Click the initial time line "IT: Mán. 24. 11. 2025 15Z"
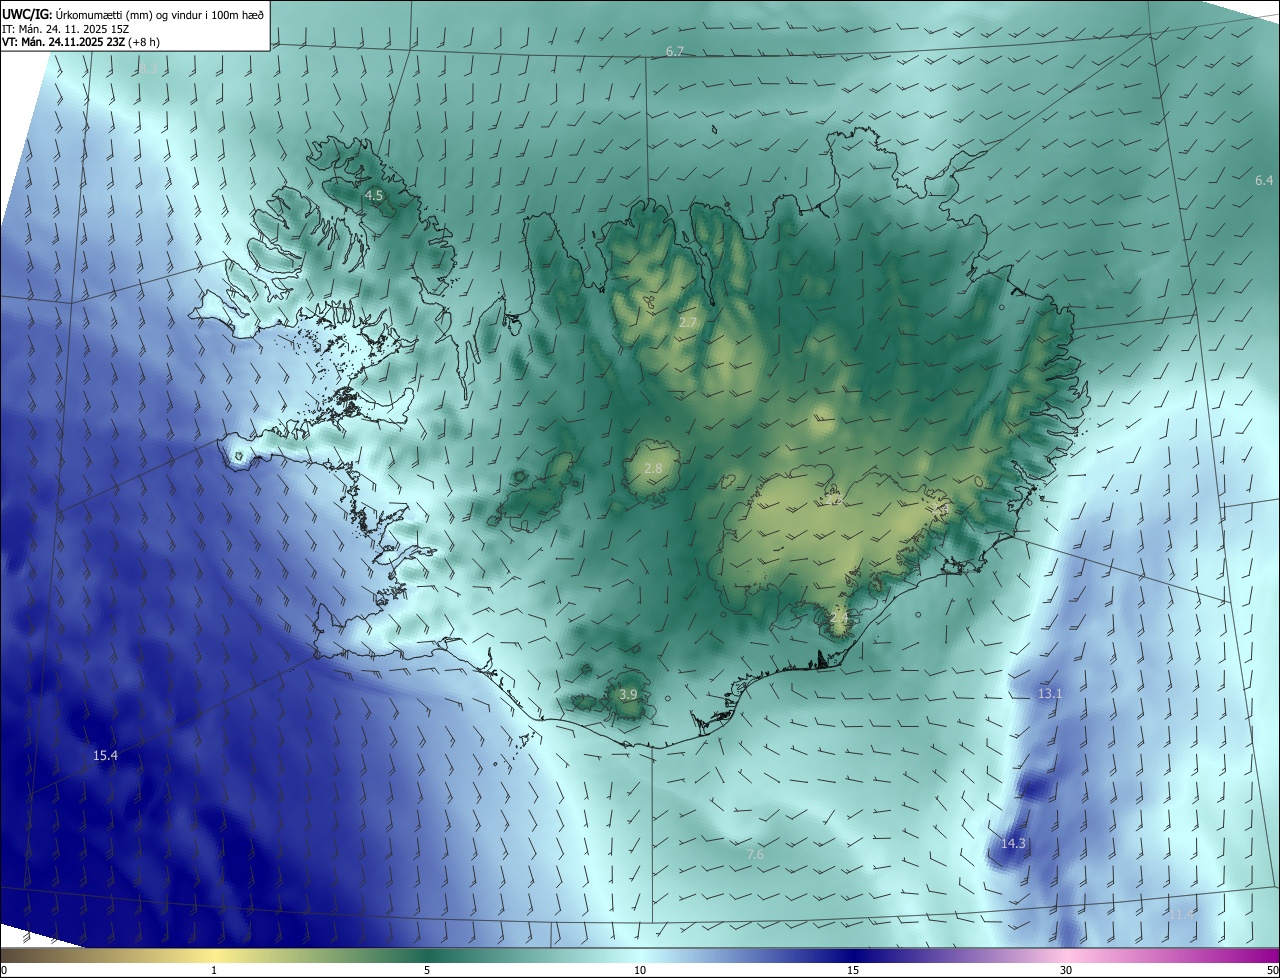Screen dimensions: 1280x978 66,28
